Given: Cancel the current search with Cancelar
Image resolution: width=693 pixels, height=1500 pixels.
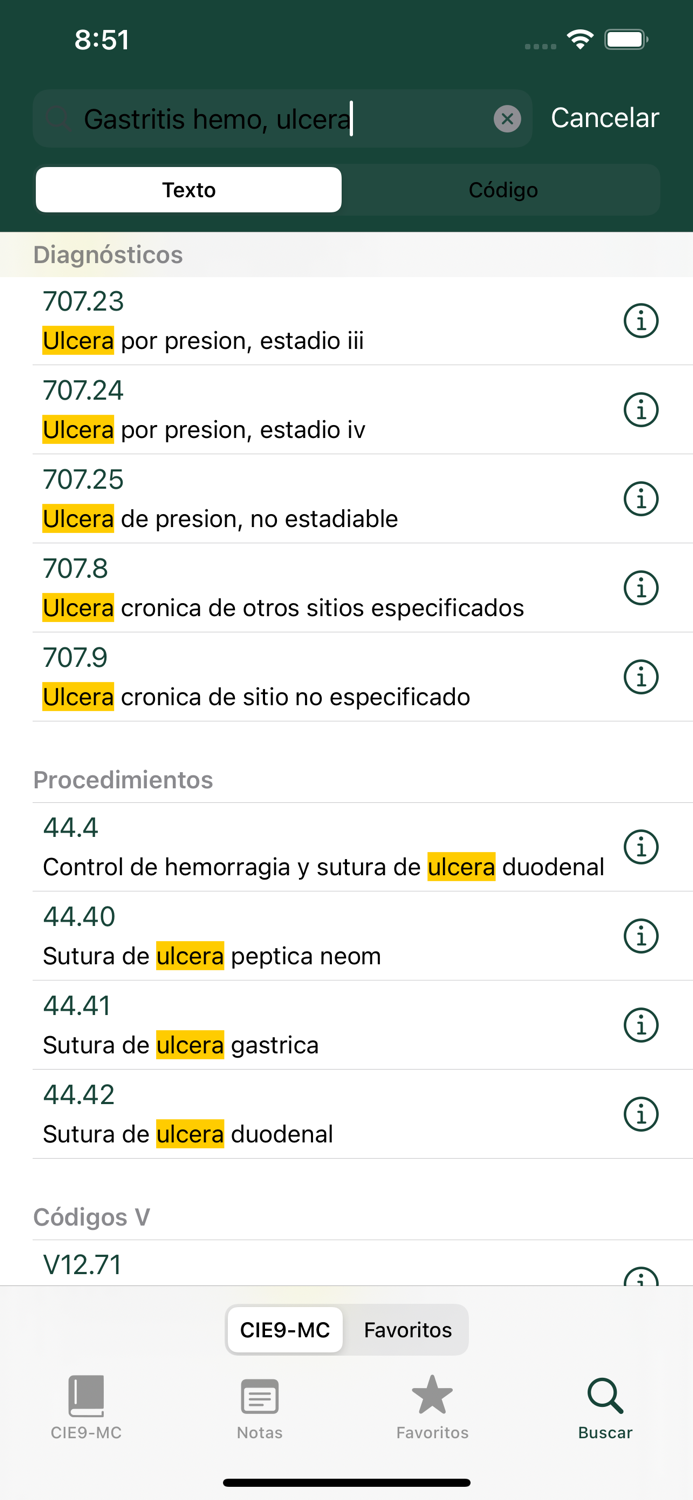Looking at the screenshot, I should pyautogui.click(x=604, y=118).
